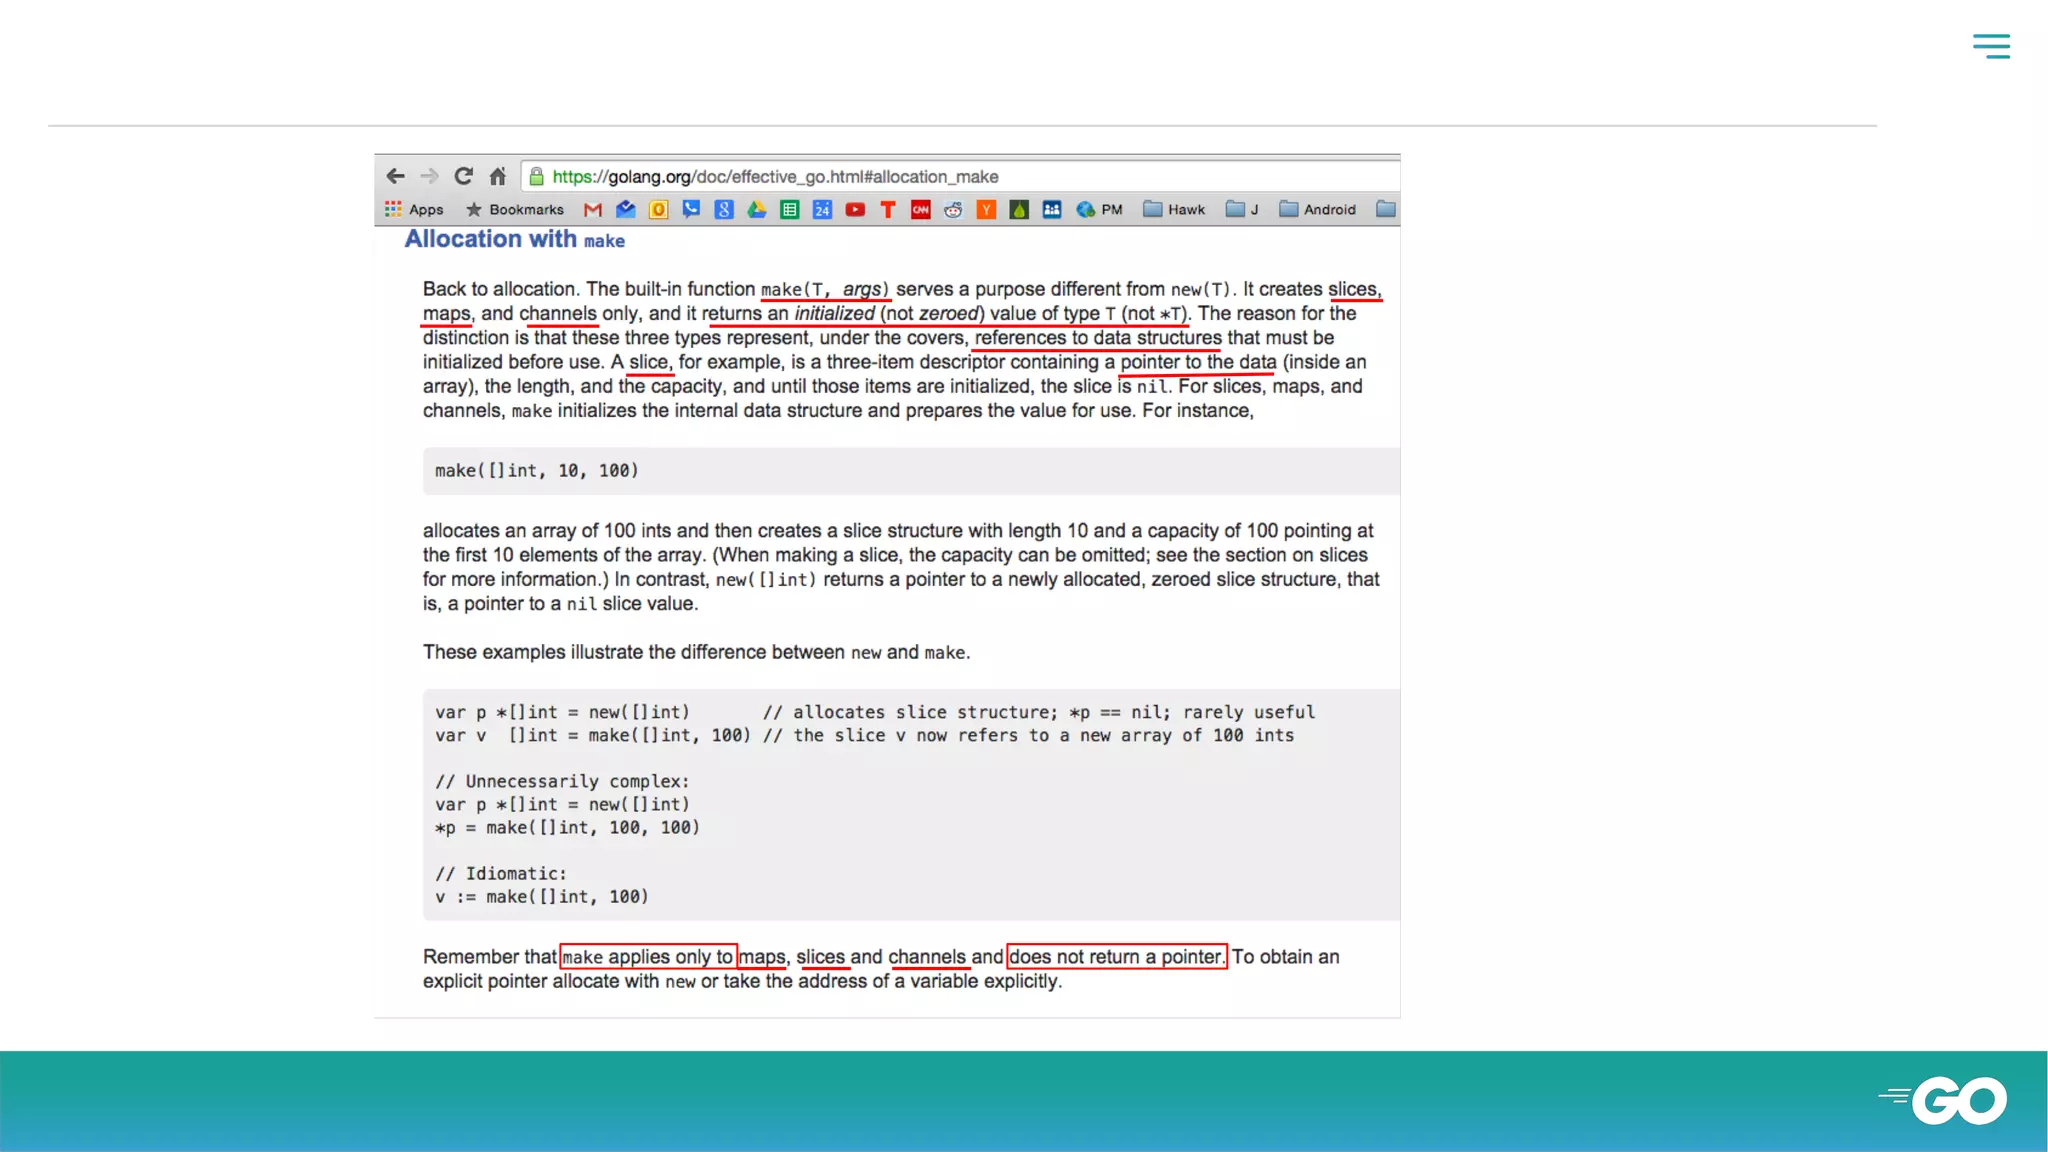Open the Reddit bookmark icon
This screenshot has width=2048, height=1152.
click(x=953, y=210)
